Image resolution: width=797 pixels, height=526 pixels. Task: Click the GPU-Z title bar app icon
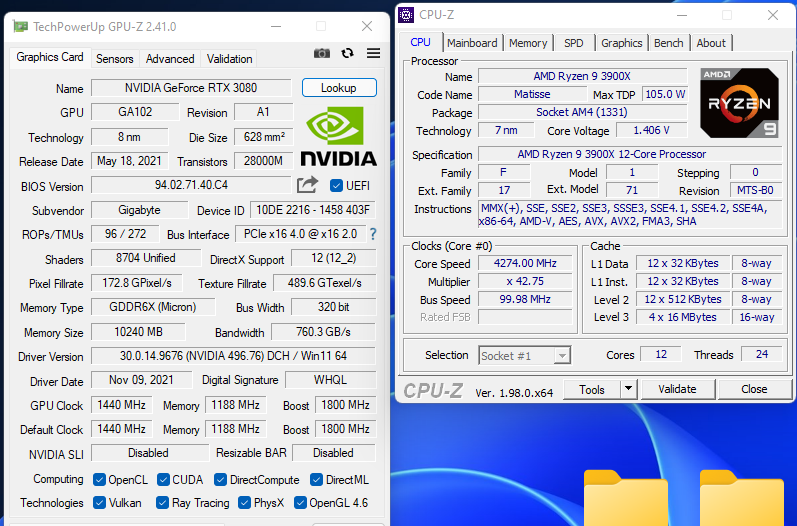pyautogui.click(x=20, y=26)
